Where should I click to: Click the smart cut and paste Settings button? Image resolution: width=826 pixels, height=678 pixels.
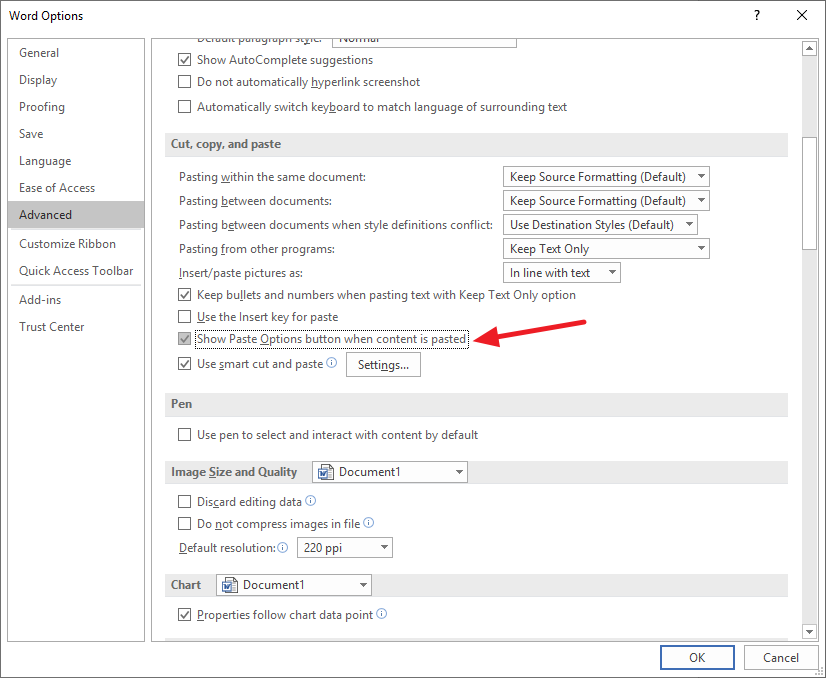[x=383, y=365]
